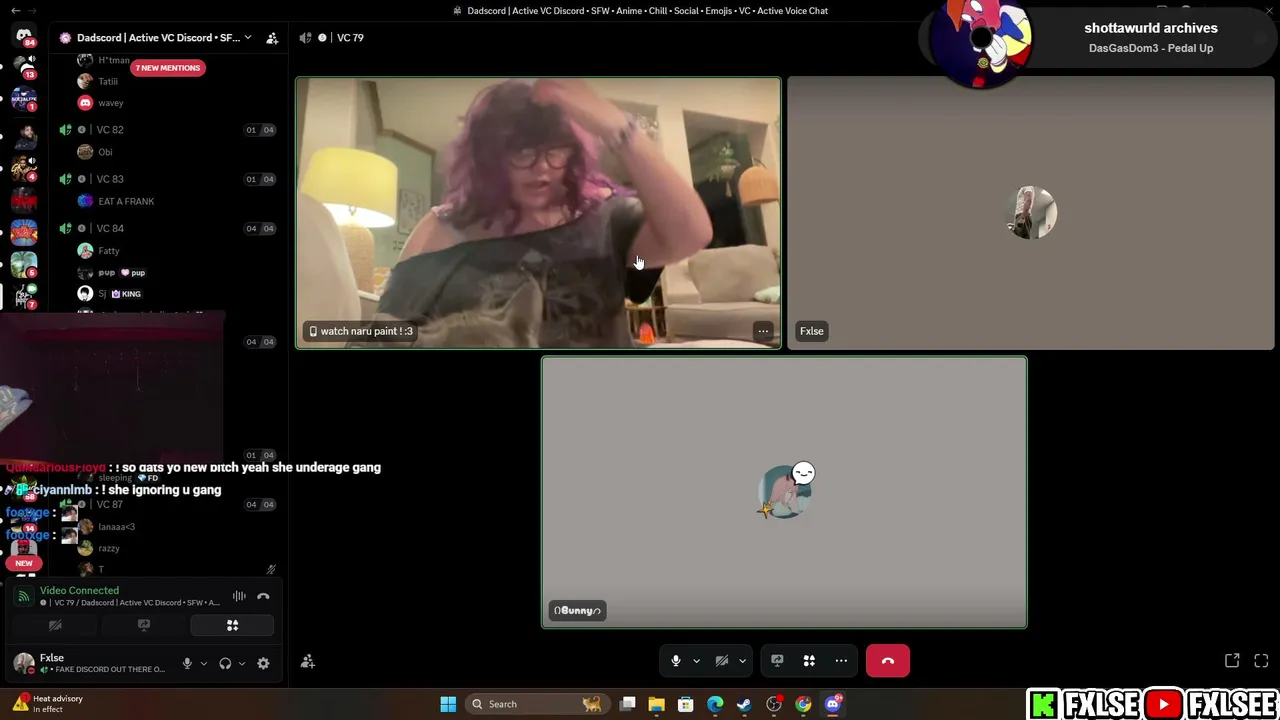Open Windows Start menu

(x=449, y=704)
